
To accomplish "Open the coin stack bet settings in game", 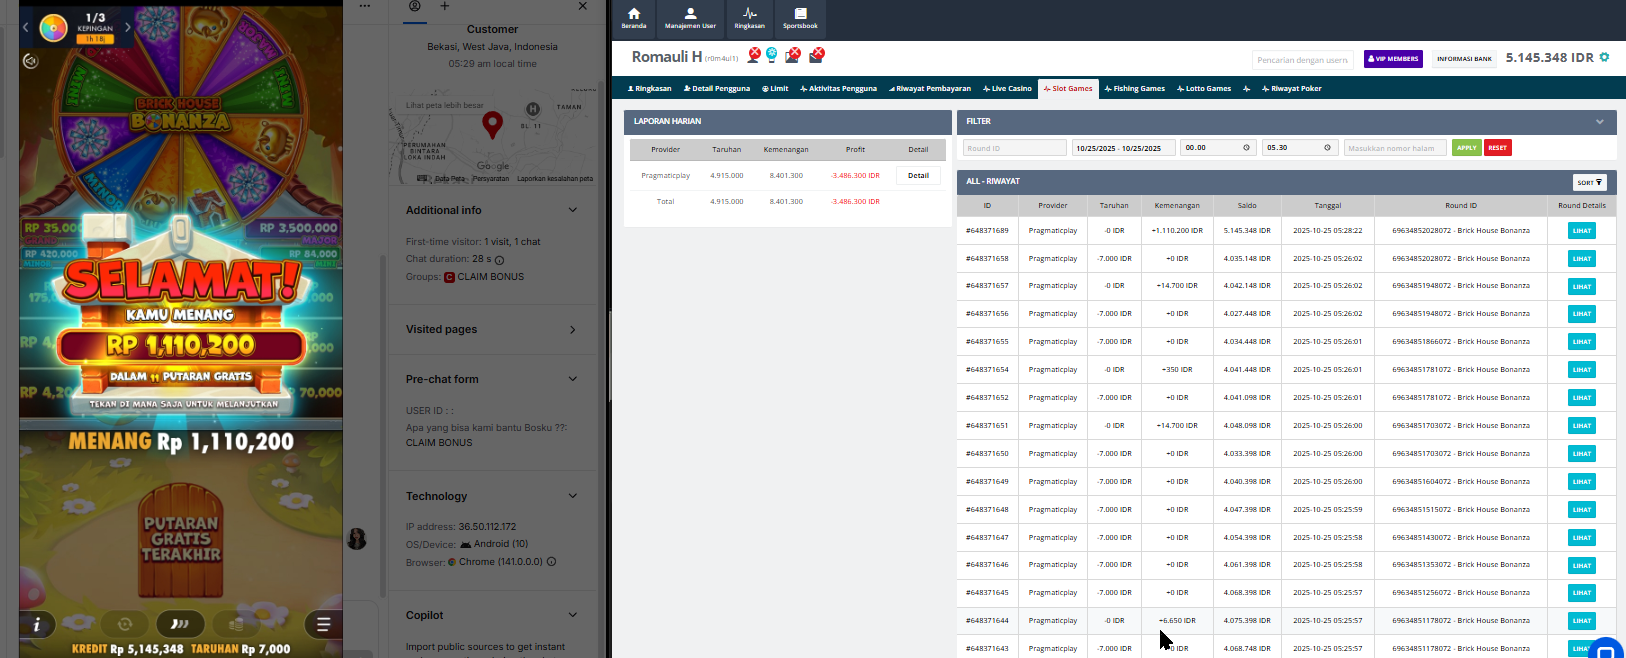I will click(x=236, y=624).
